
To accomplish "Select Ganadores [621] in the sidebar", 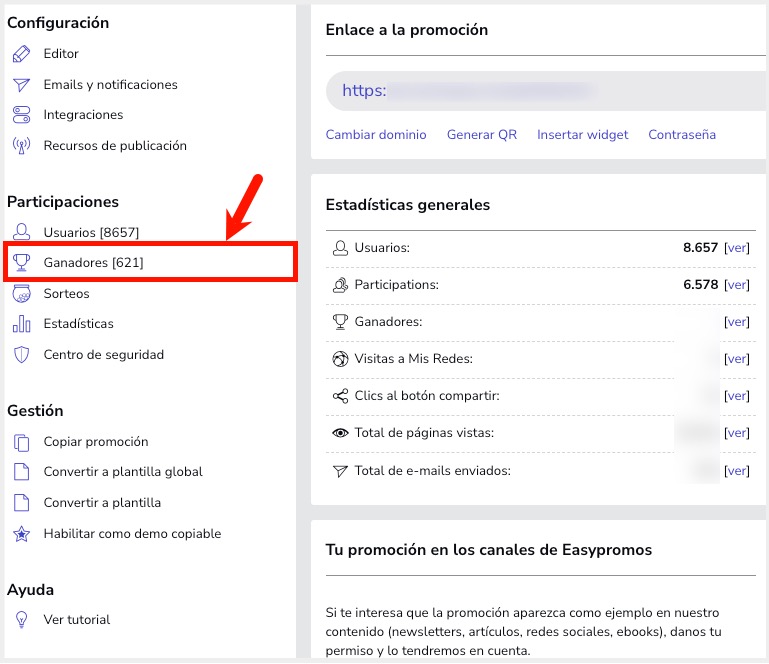I will [x=93, y=262].
